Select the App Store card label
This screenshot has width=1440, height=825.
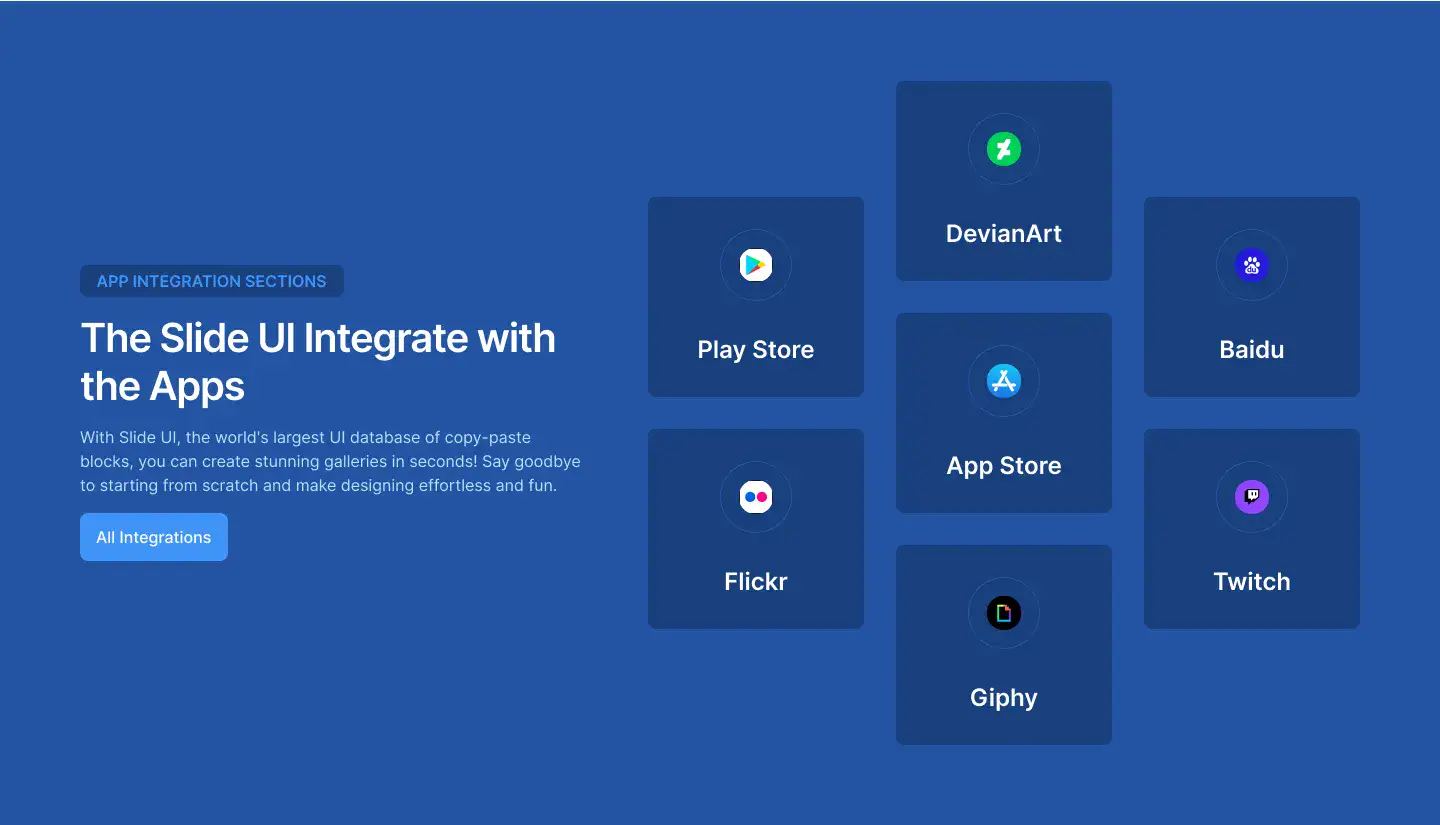1004,466
